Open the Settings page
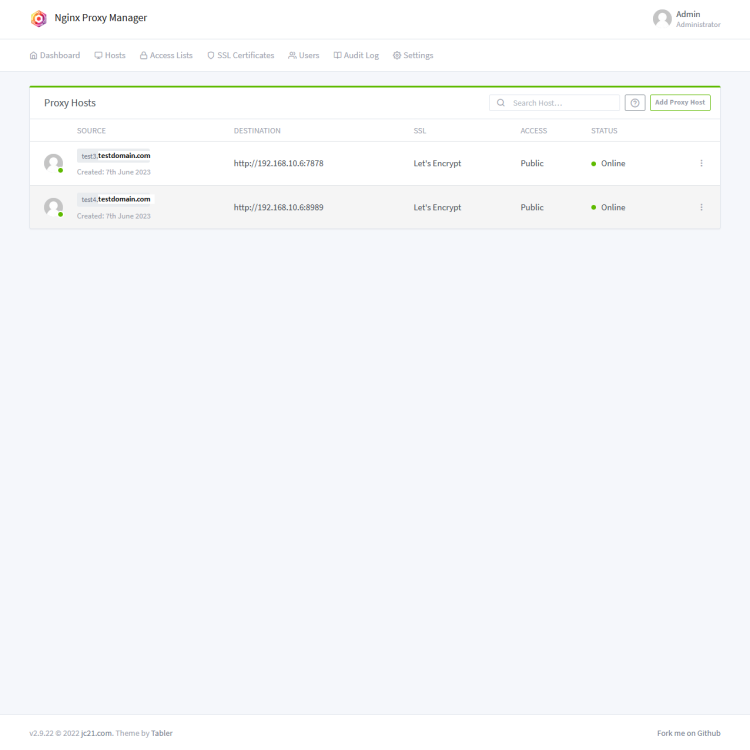Viewport: 750px width, 750px height. [413, 55]
